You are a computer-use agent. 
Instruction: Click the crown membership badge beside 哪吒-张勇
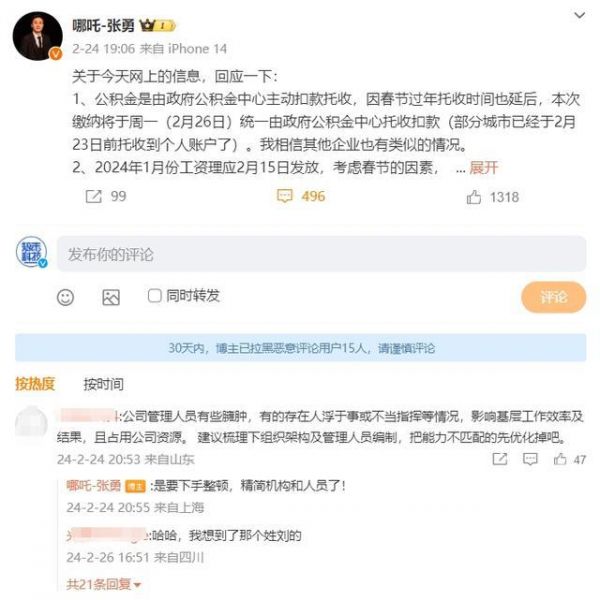pyautogui.click(x=157, y=26)
